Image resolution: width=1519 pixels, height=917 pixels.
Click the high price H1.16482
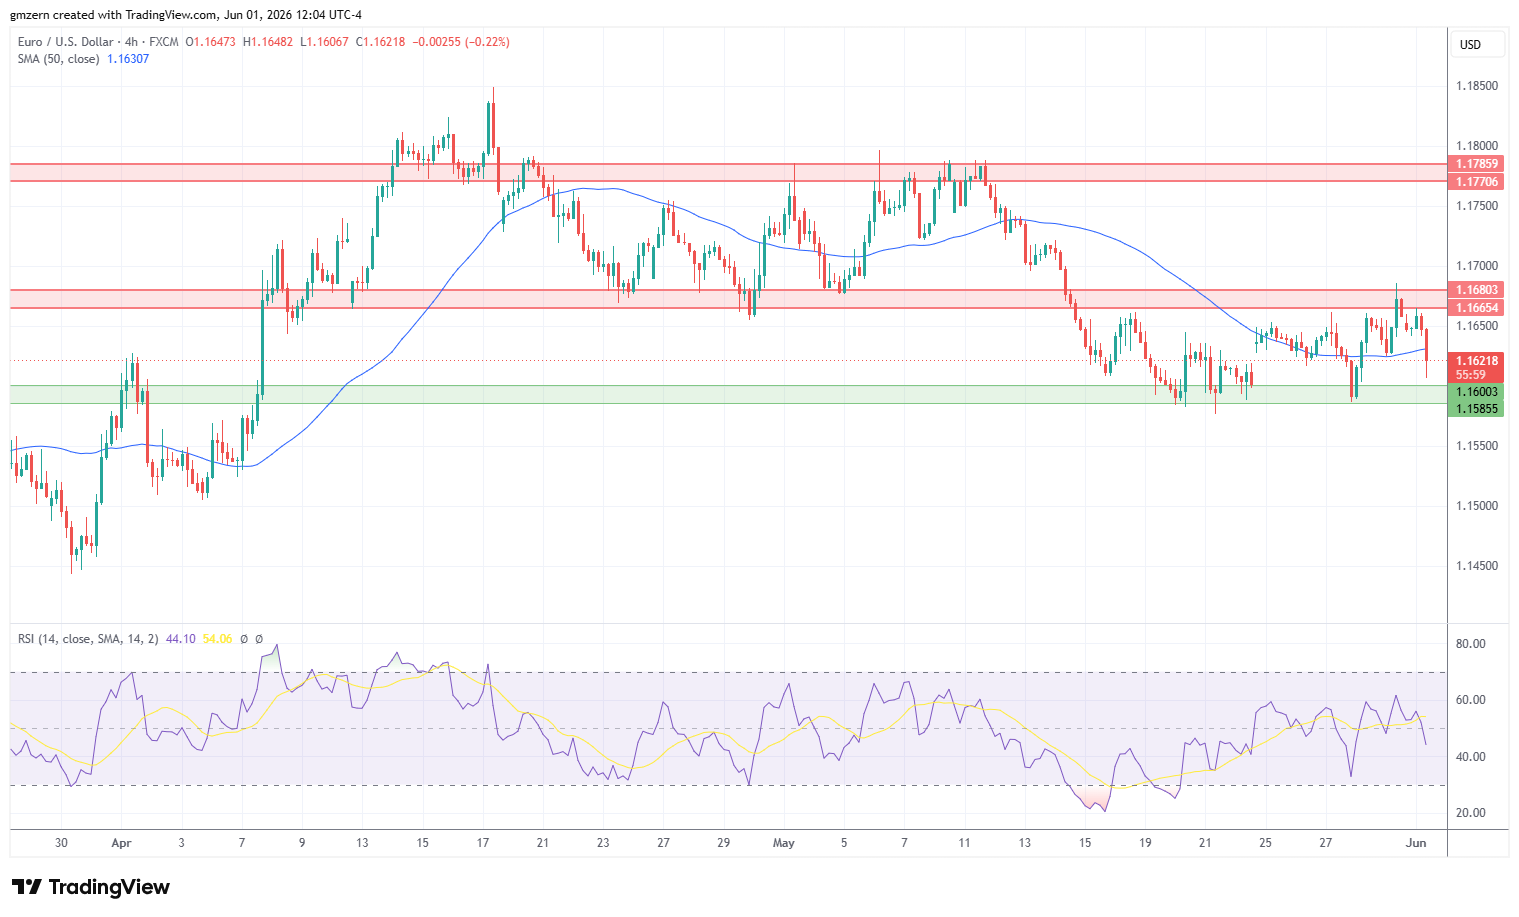[268, 42]
